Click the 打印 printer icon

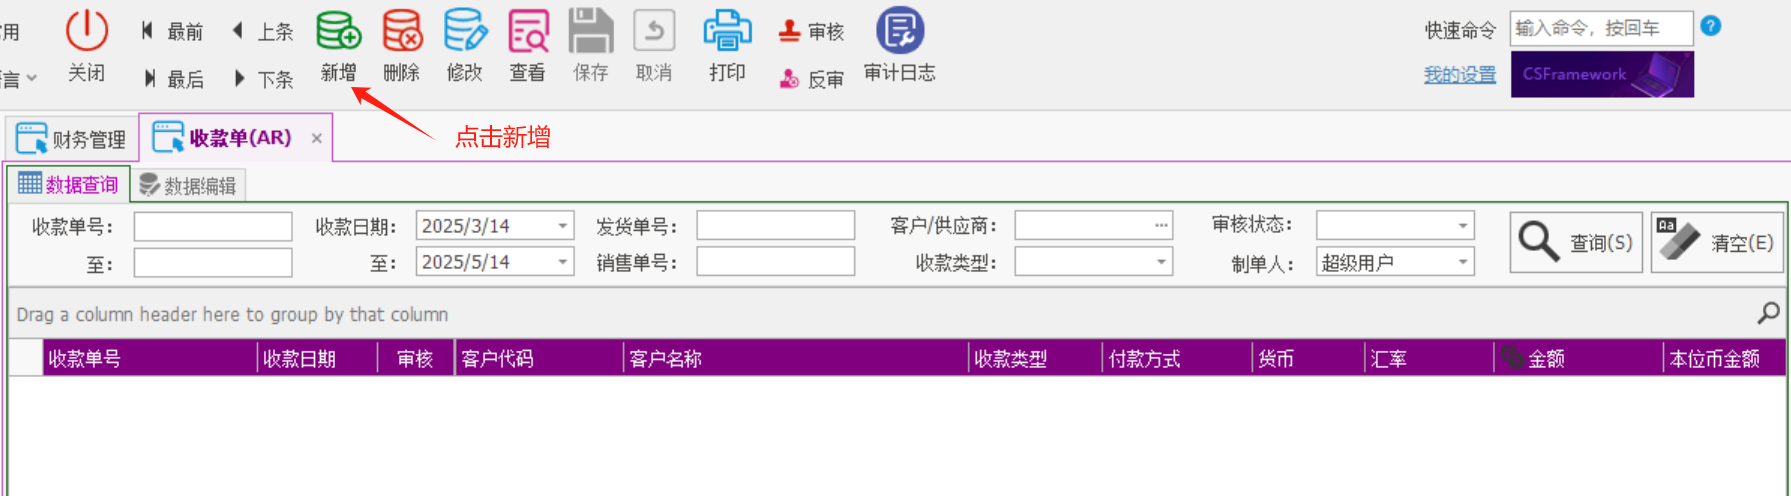(x=727, y=31)
